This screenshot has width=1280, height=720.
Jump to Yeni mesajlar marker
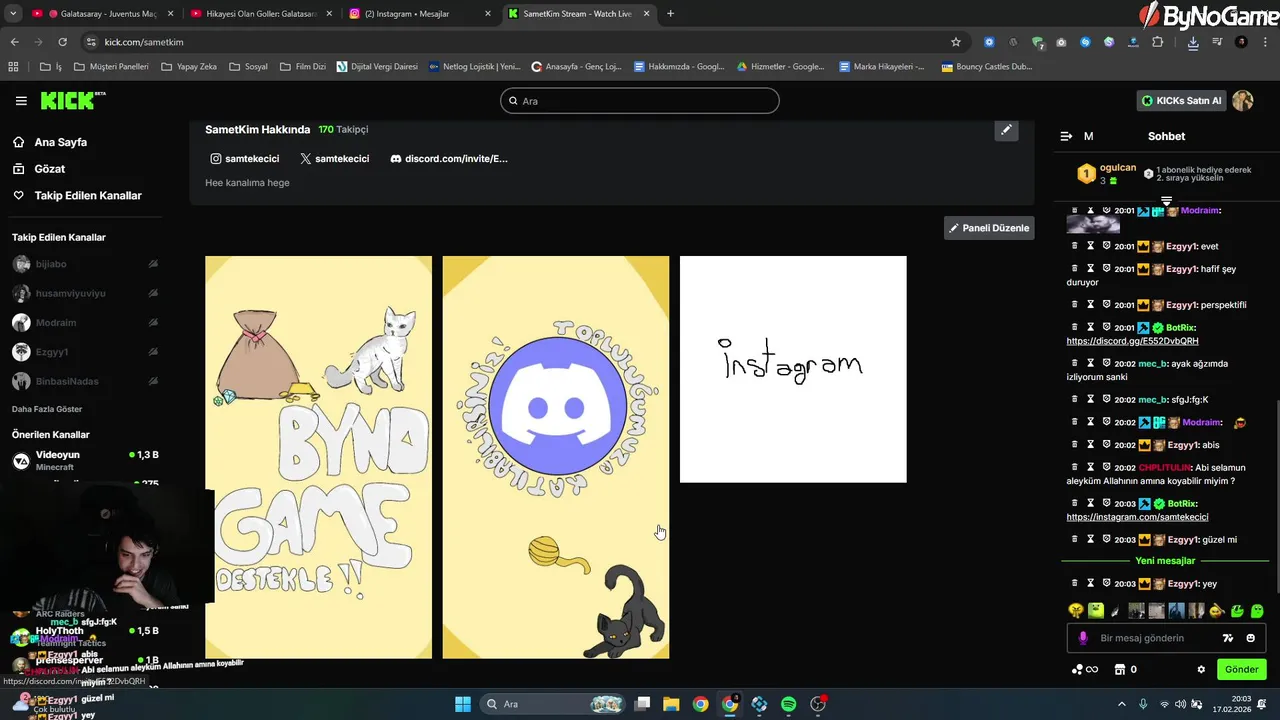point(1165,561)
